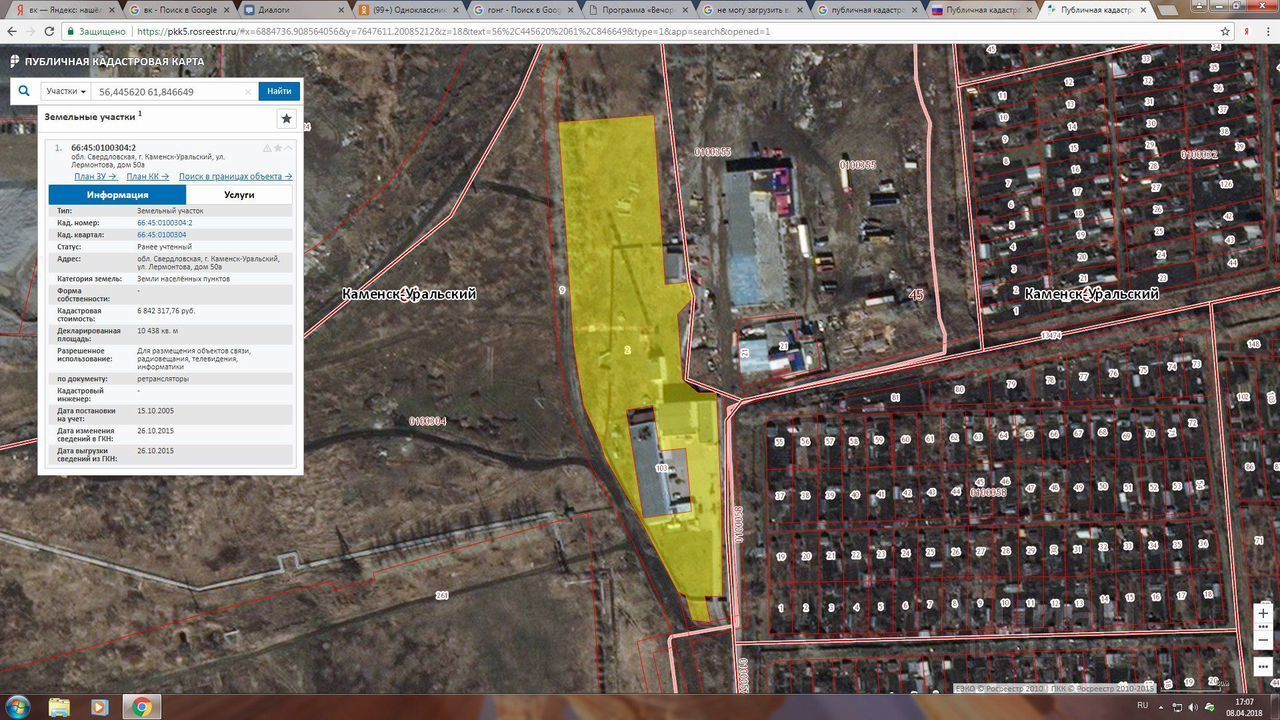Open the media player from the taskbar
Viewport: 1280px width, 720px height.
[x=100, y=707]
